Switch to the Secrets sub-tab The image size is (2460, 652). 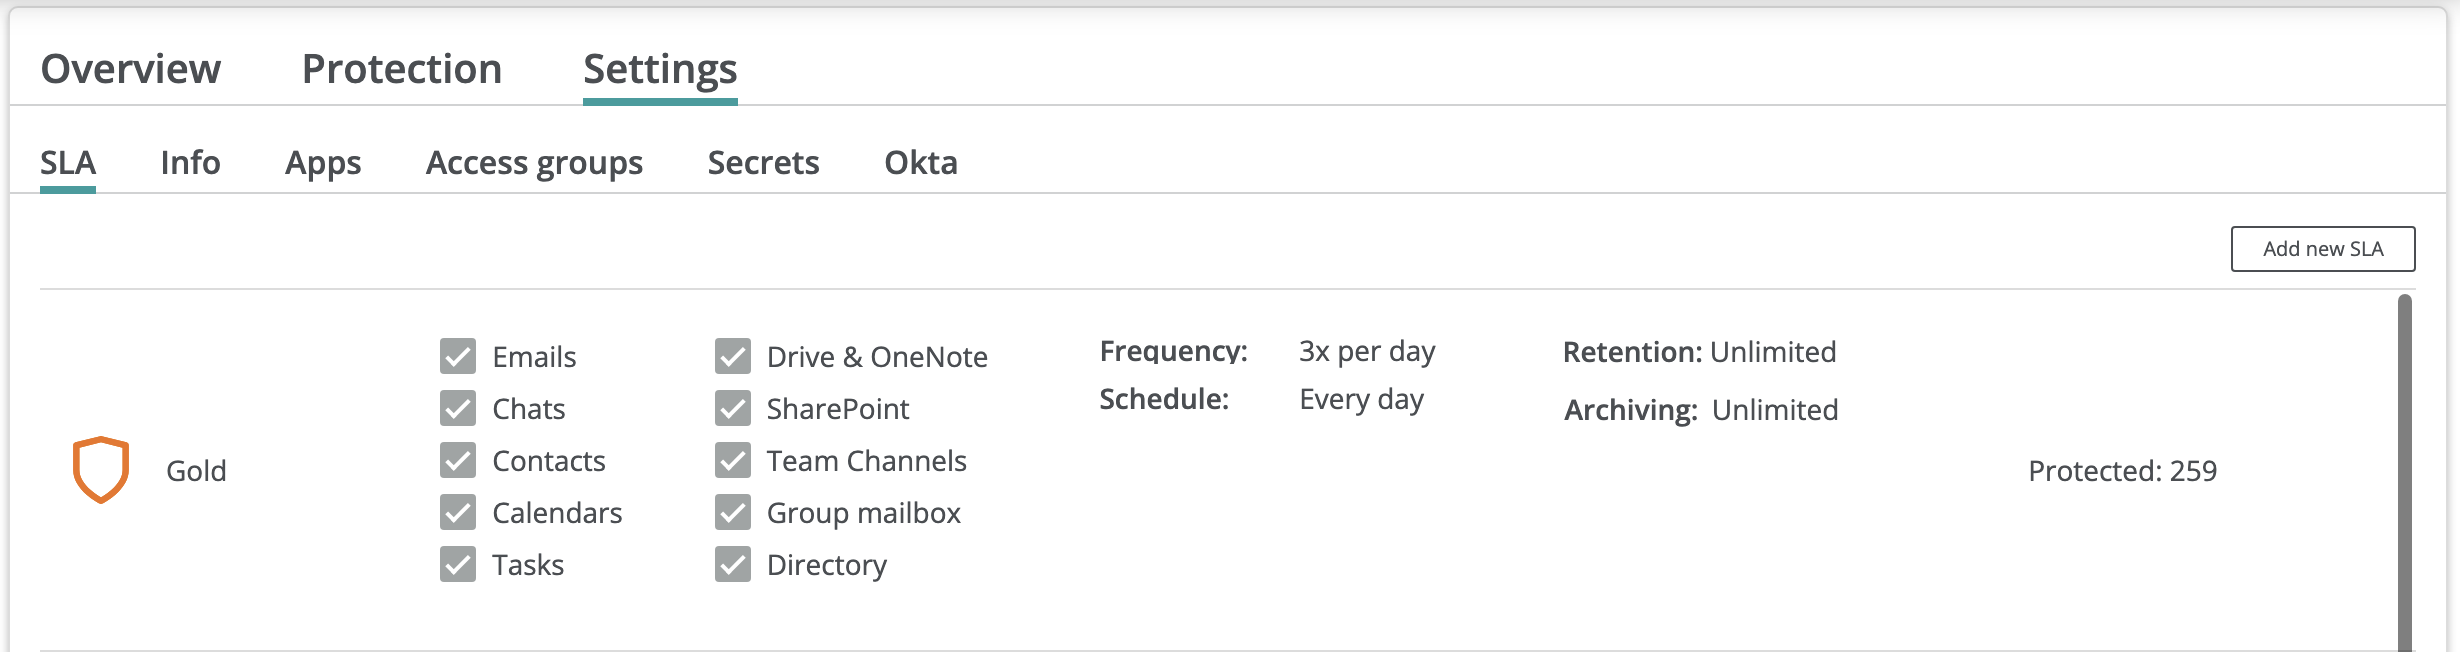click(x=763, y=162)
